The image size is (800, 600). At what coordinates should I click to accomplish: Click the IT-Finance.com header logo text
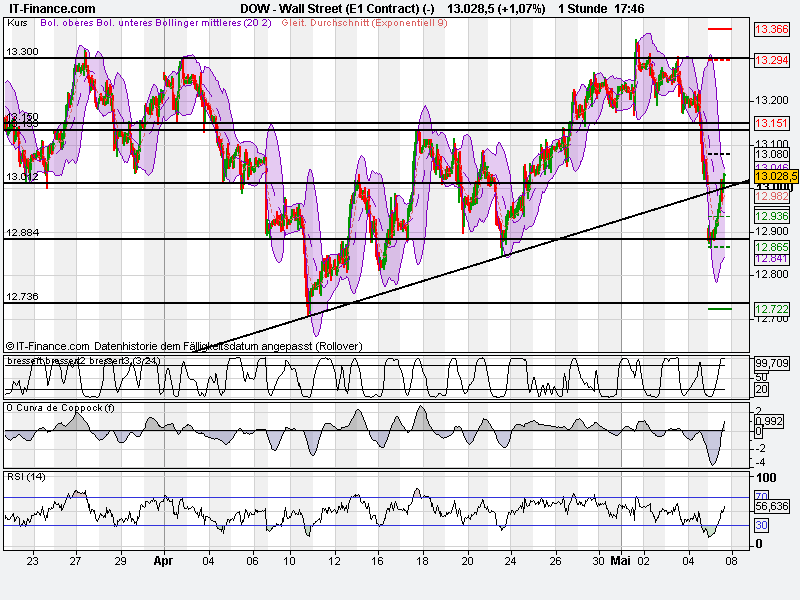coord(52,9)
